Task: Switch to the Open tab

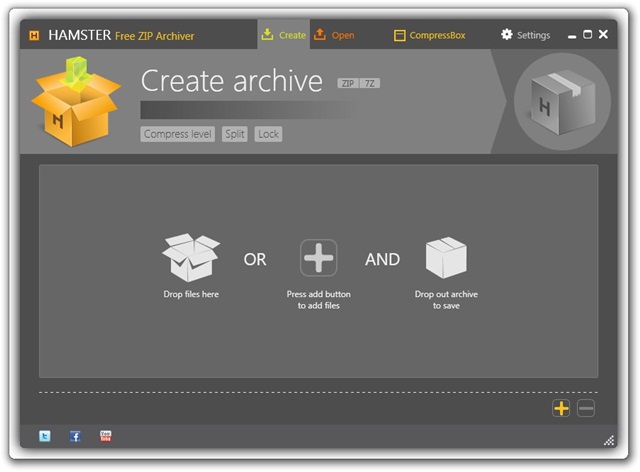Action: click(x=334, y=35)
